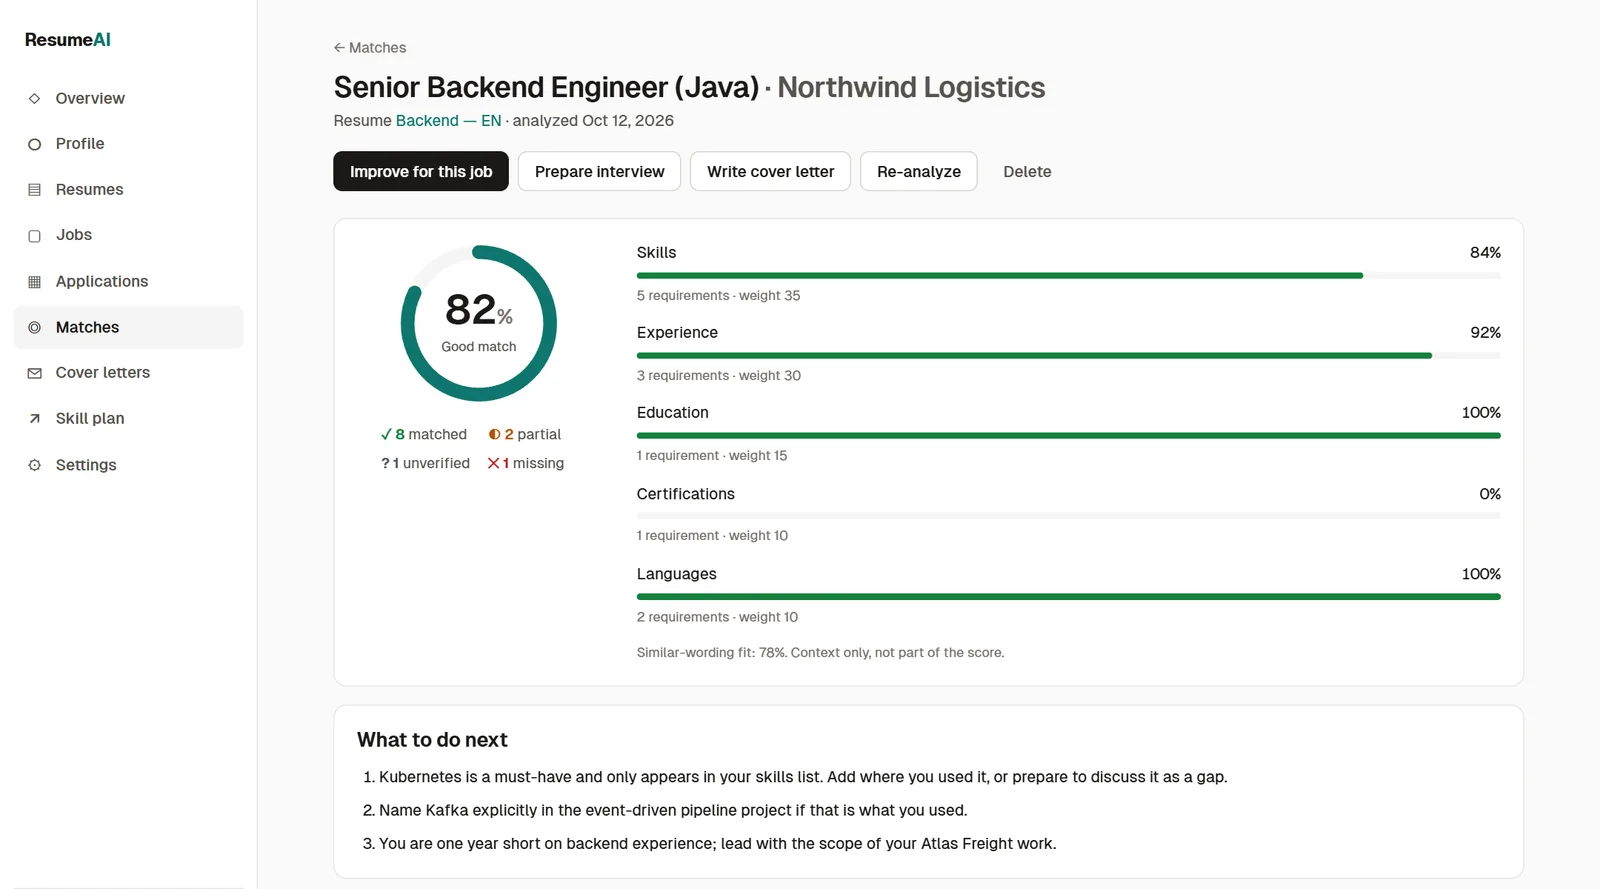Open the Jobs section
The width and height of the screenshot is (1600, 889).
point(128,235)
